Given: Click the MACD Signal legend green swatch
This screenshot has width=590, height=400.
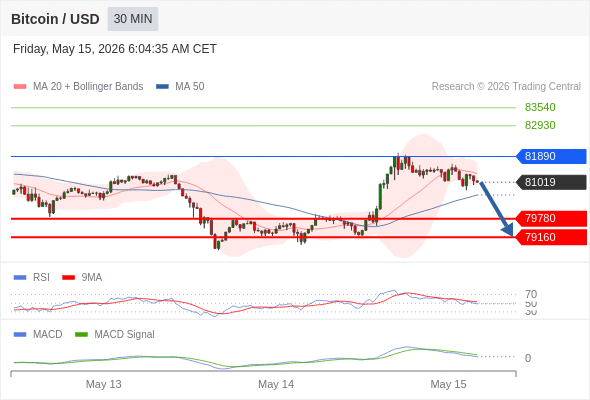Looking at the screenshot, I should coord(81,335).
